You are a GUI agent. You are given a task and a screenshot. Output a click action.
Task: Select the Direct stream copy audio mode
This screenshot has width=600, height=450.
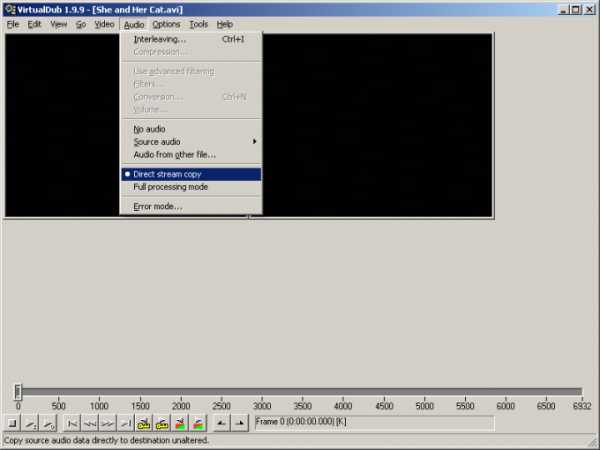(x=191, y=174)
